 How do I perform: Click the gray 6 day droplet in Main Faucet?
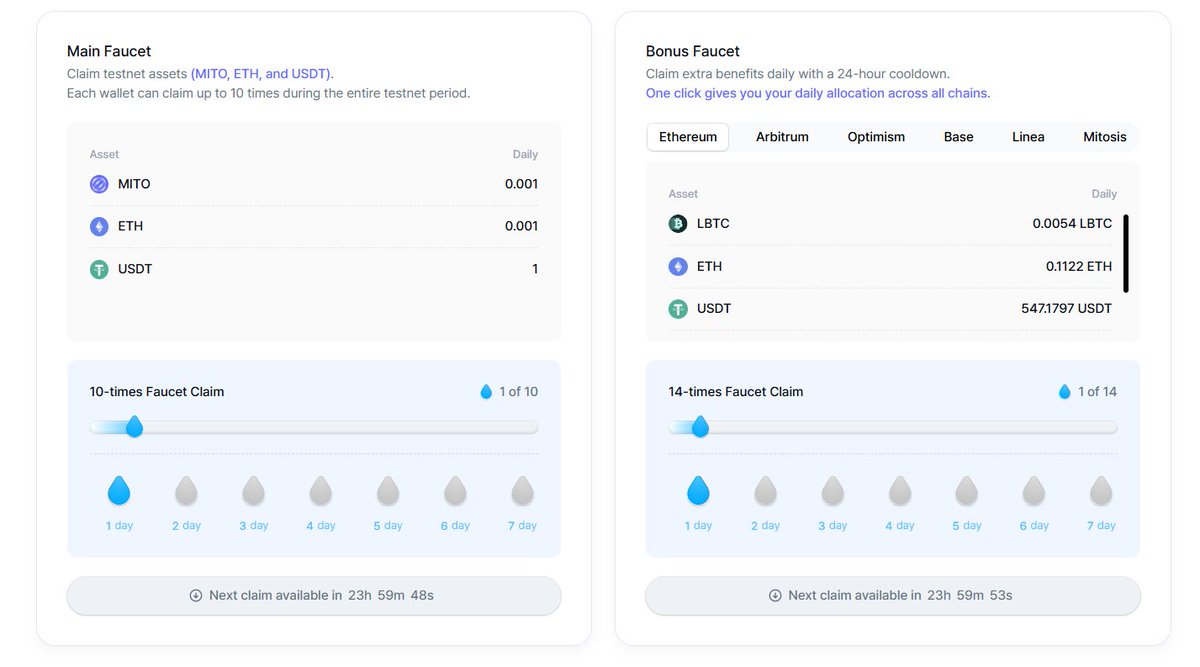point(455,491)
